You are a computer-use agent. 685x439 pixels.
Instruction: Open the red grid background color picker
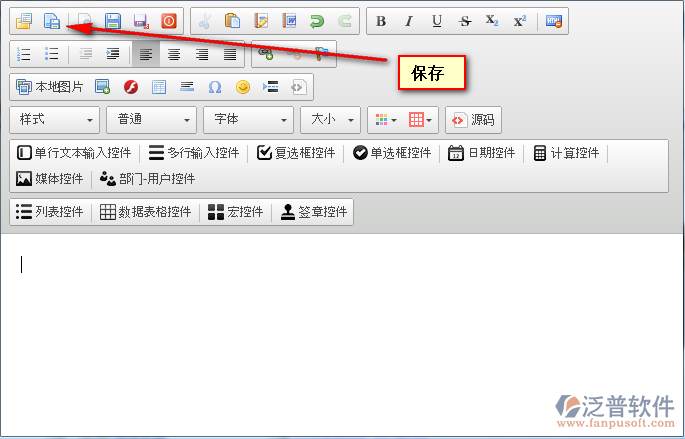420,120
